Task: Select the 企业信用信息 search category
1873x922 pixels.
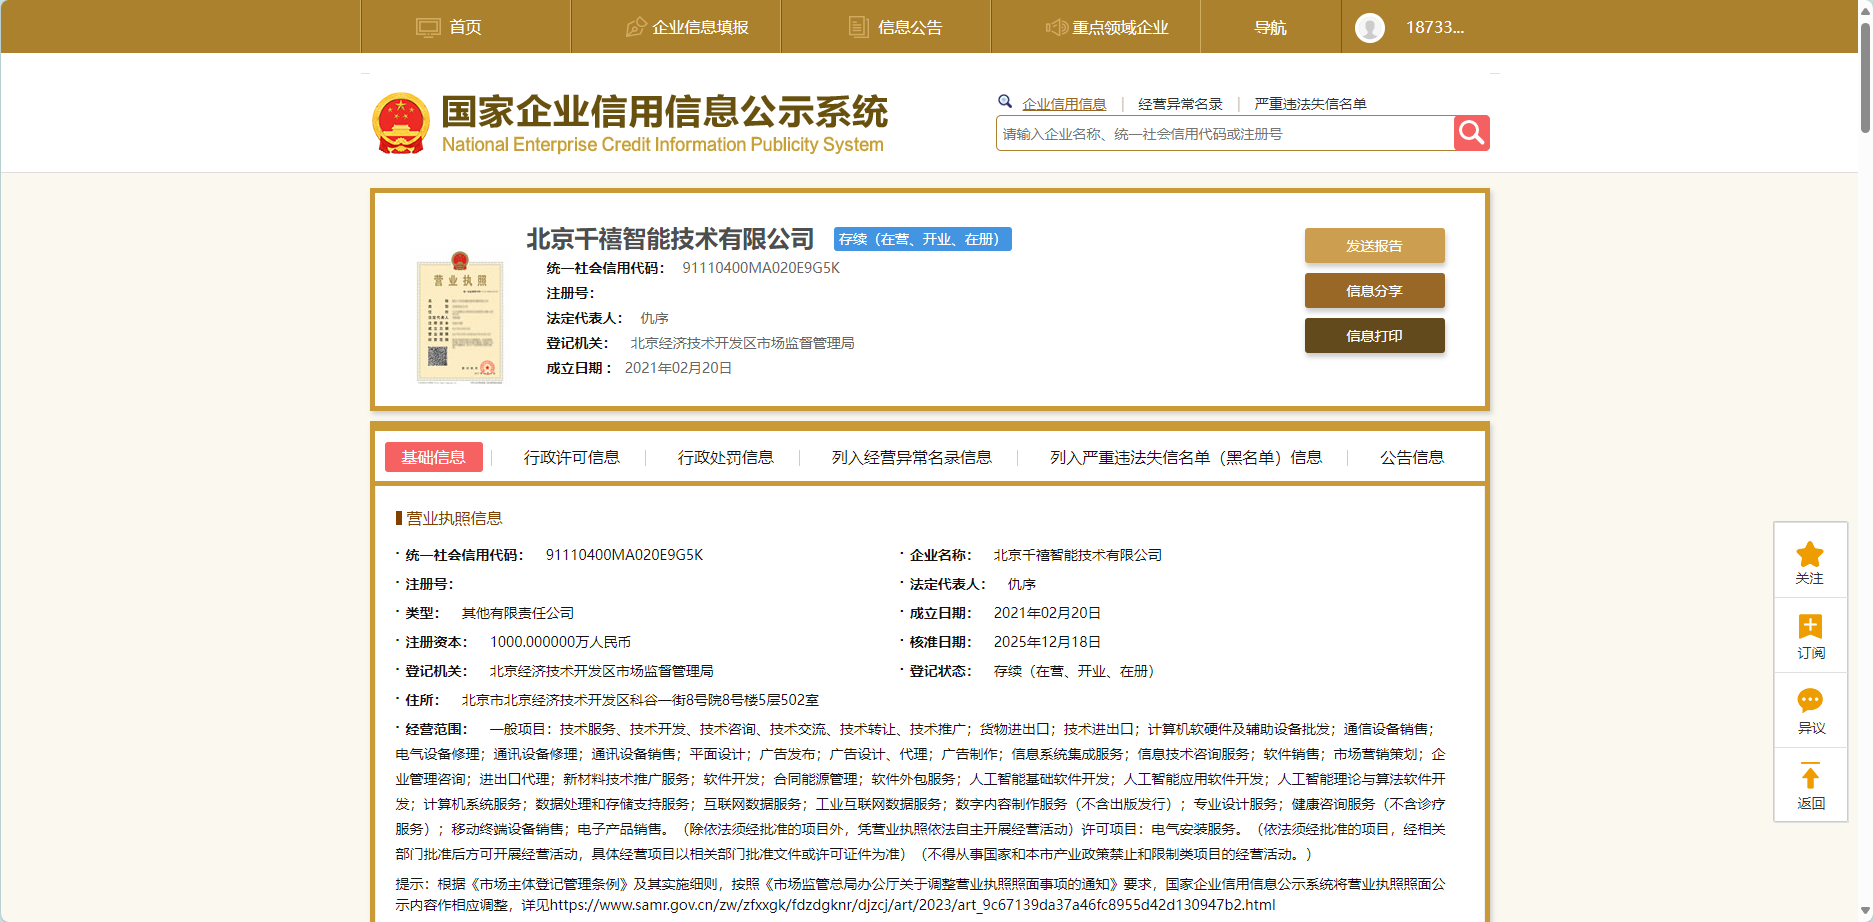Action: [x=1064, y=104]
